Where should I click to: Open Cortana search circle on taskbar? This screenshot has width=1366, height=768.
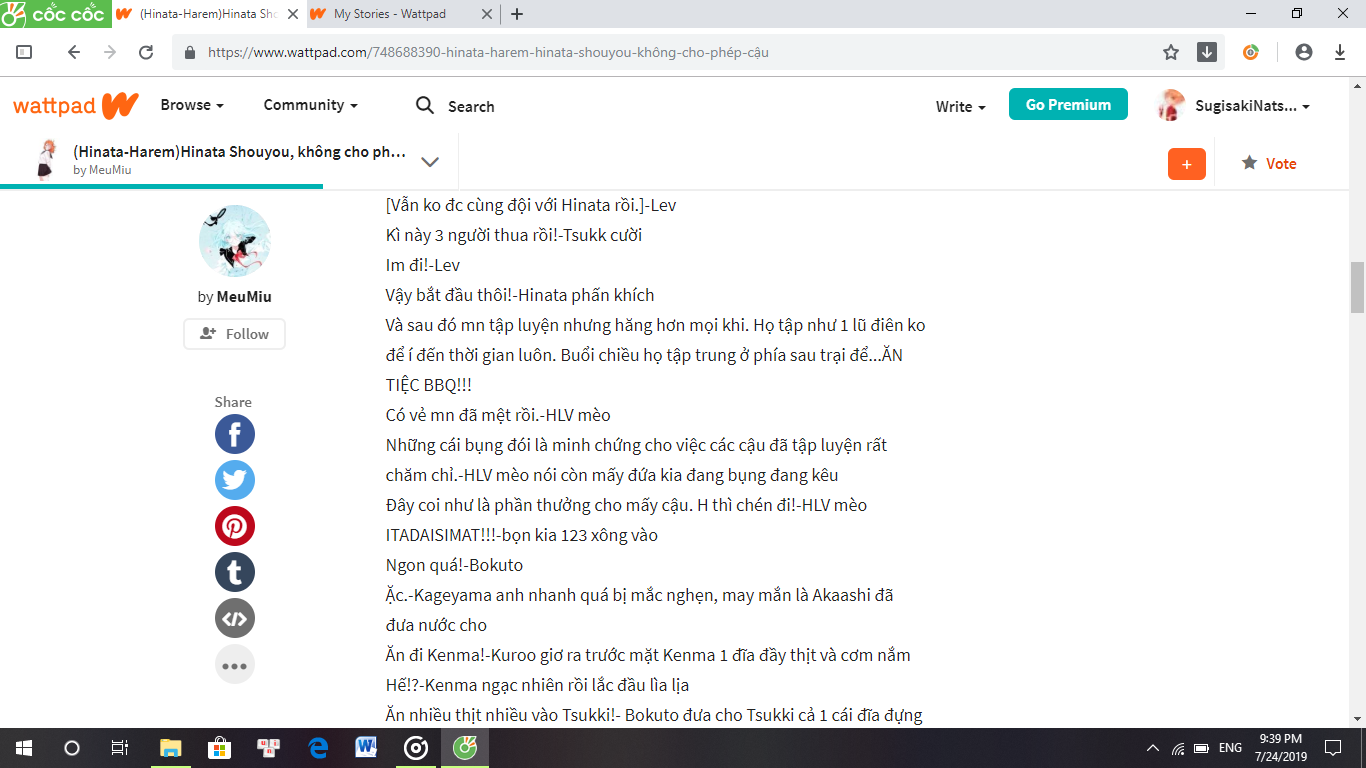[x=72, y=748]
